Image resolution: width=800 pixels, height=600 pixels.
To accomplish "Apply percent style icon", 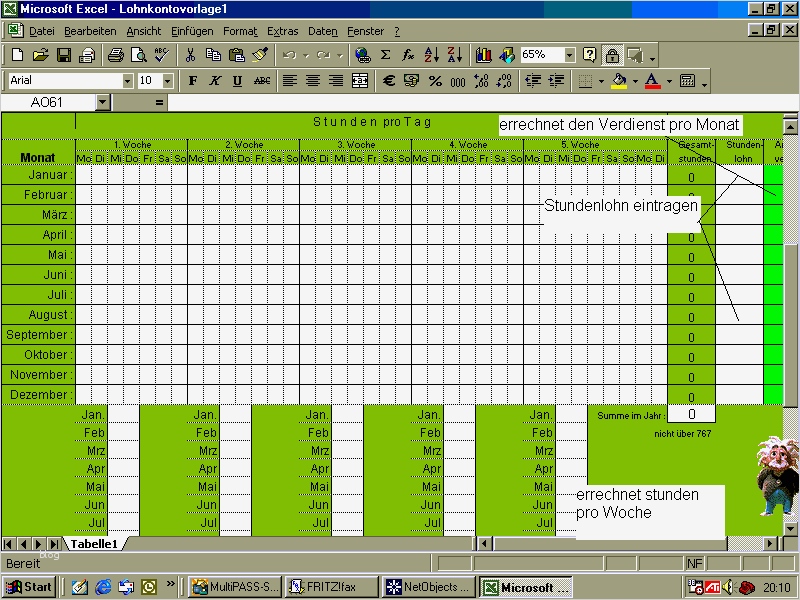I will pyautogui.click(x=435, y=81).
